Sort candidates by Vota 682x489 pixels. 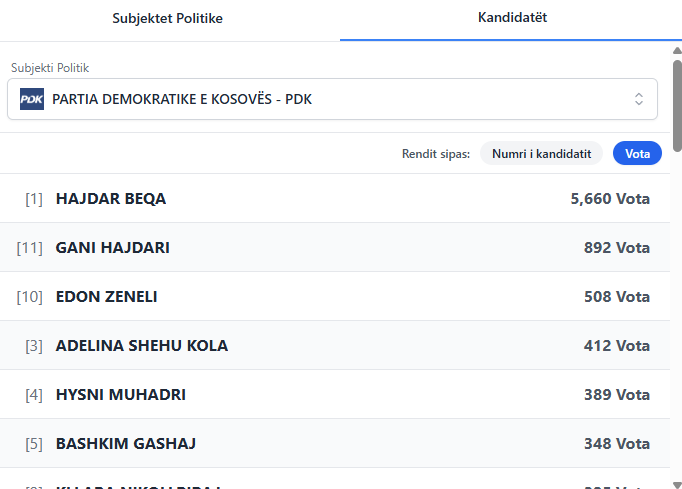[x=637, y=153]
